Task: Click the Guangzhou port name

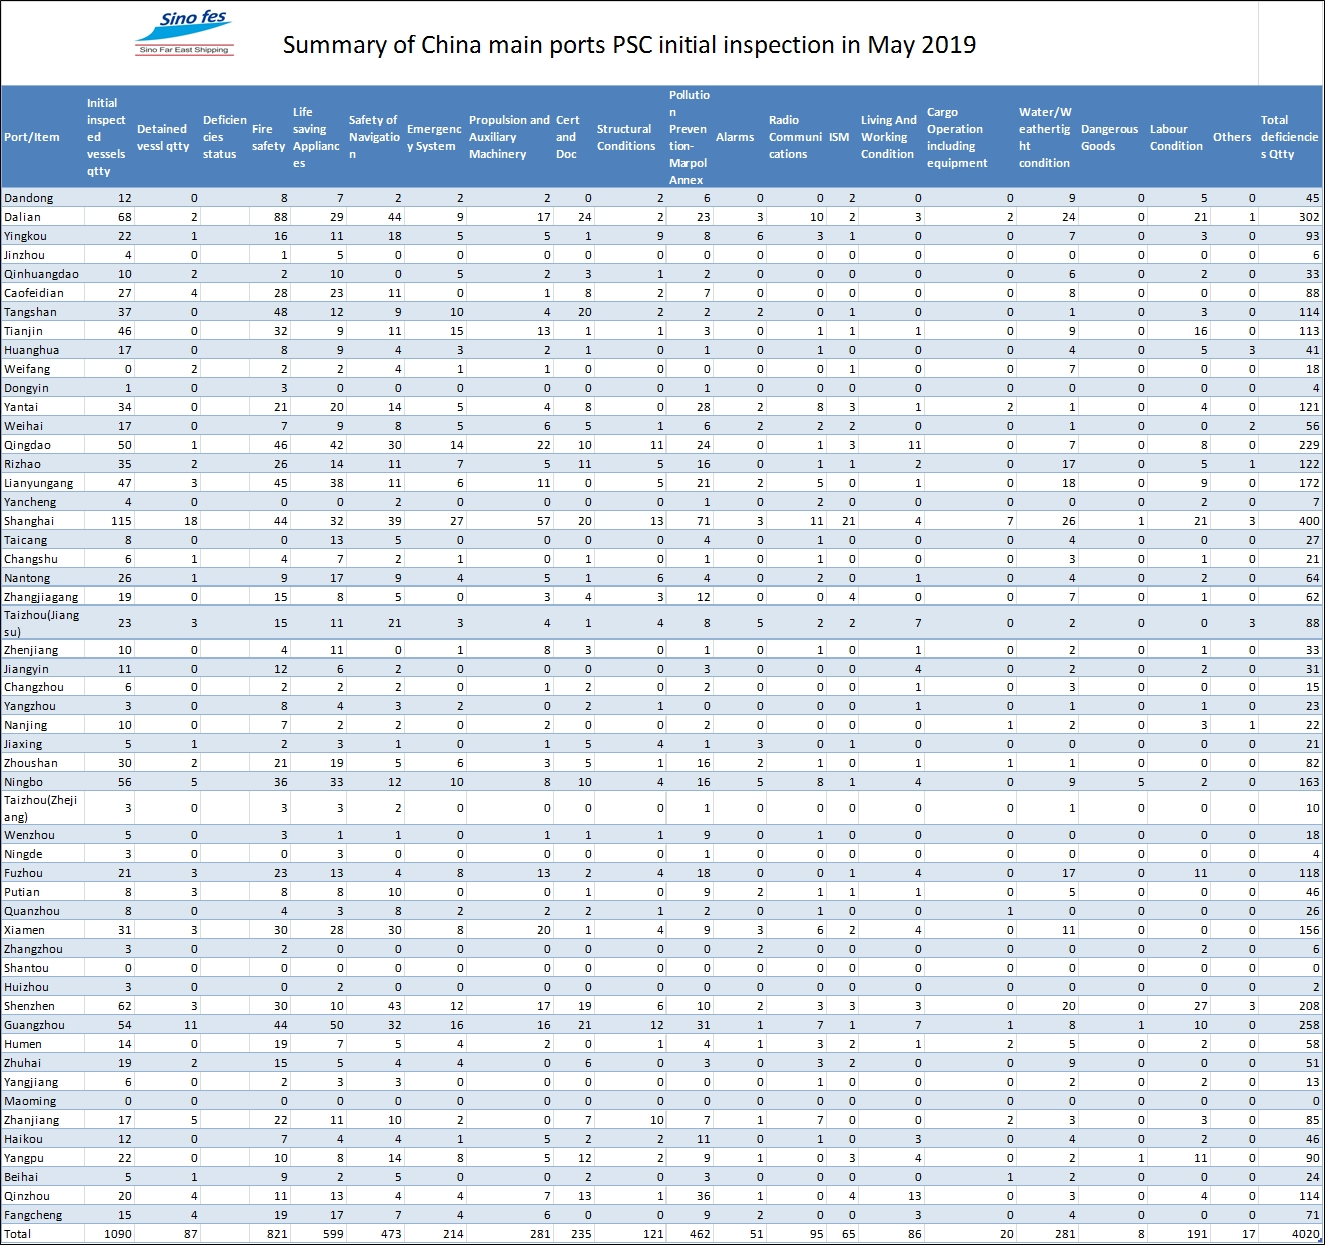Action: pyautogui.click(x=34, y=1025)
